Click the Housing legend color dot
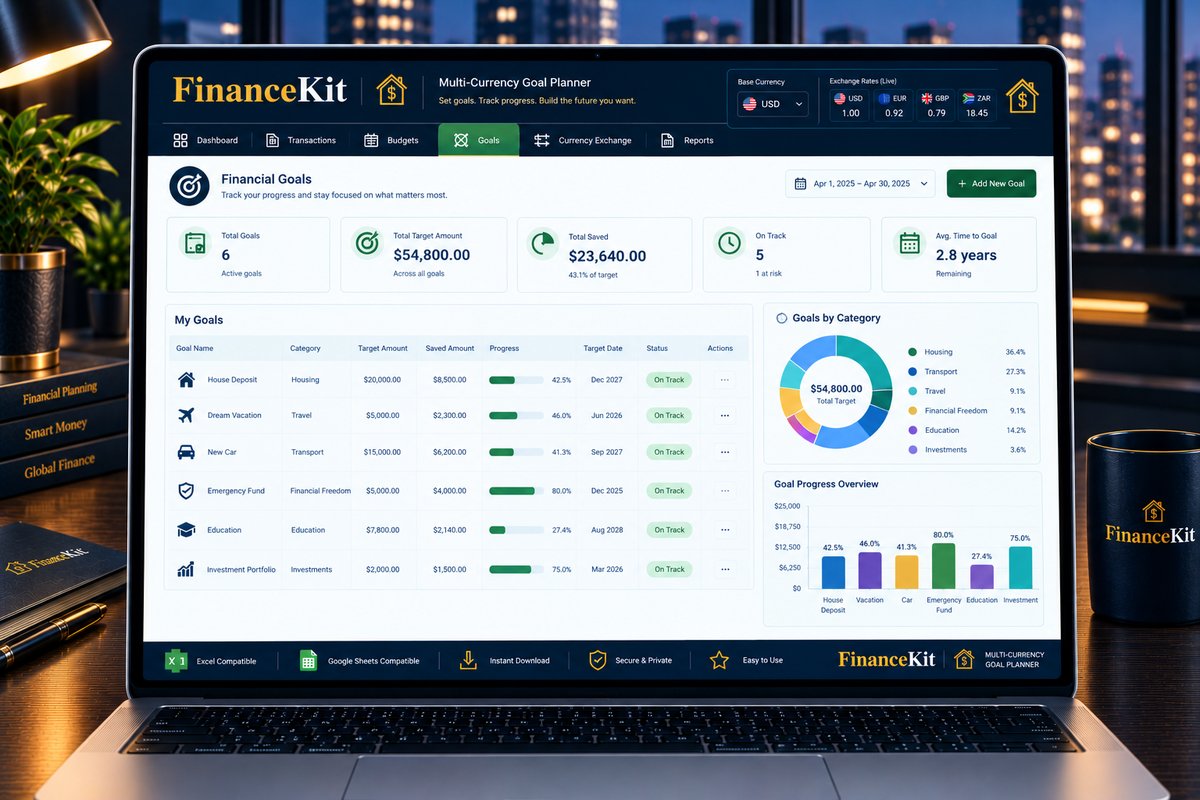Viewport: 1200px width, 800px height. click(912, 352)
